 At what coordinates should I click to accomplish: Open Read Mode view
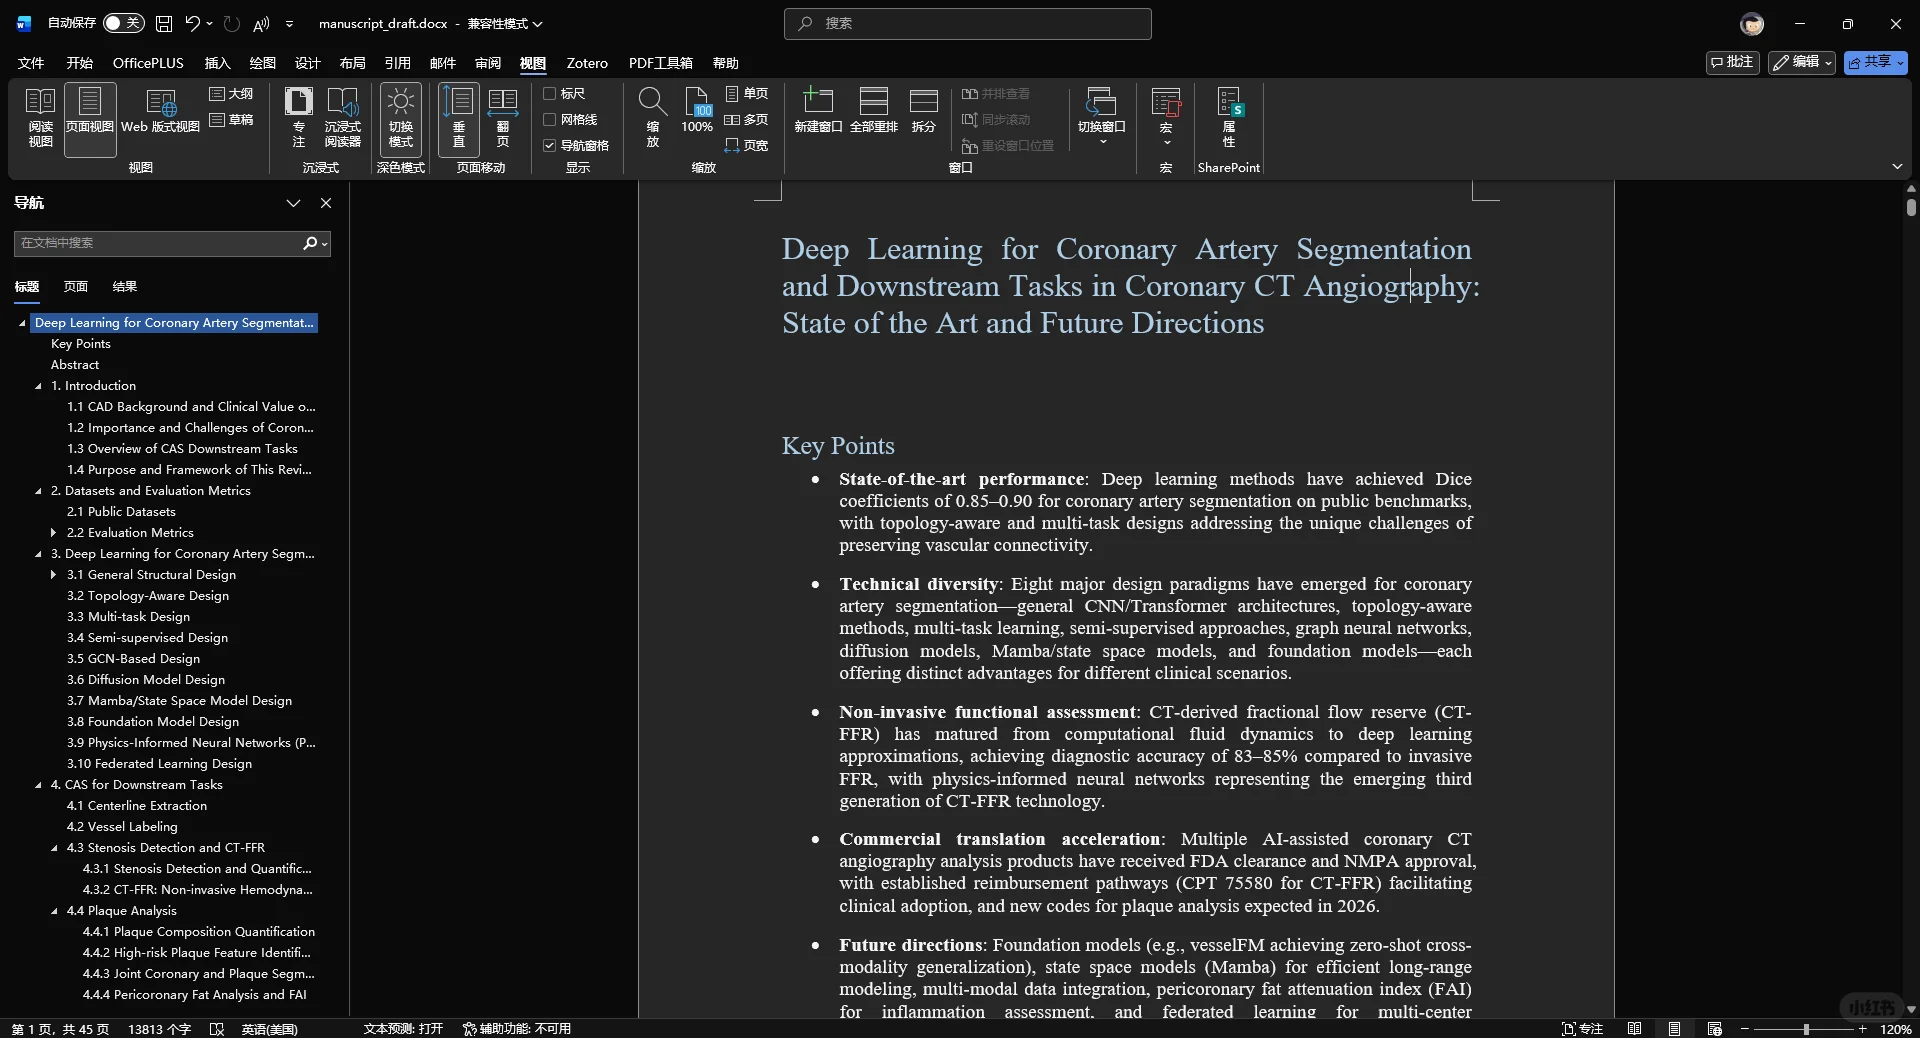40,117
